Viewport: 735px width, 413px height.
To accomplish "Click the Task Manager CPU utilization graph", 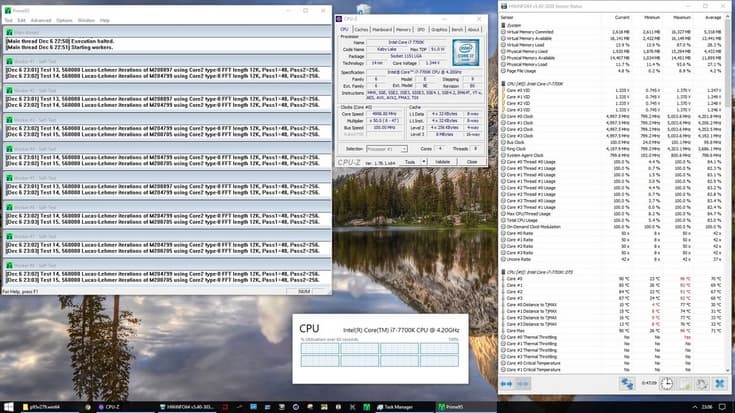I will [380, 354].
